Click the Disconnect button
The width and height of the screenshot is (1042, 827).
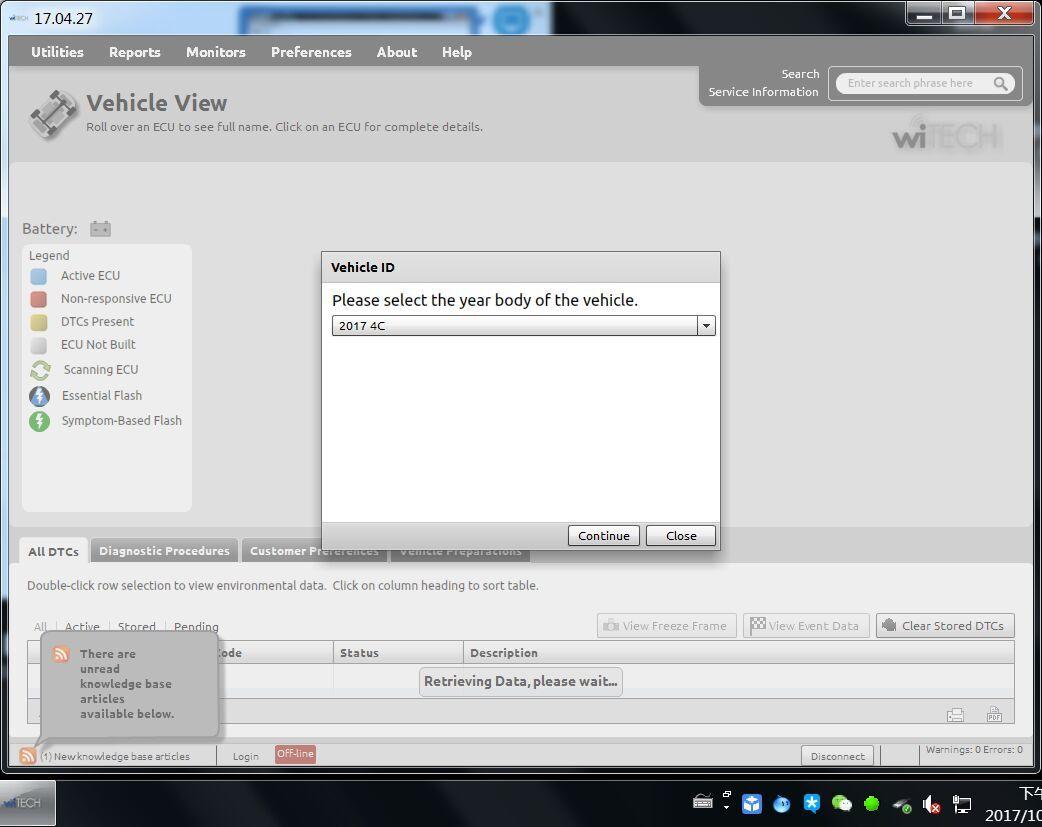pos(837,756)
